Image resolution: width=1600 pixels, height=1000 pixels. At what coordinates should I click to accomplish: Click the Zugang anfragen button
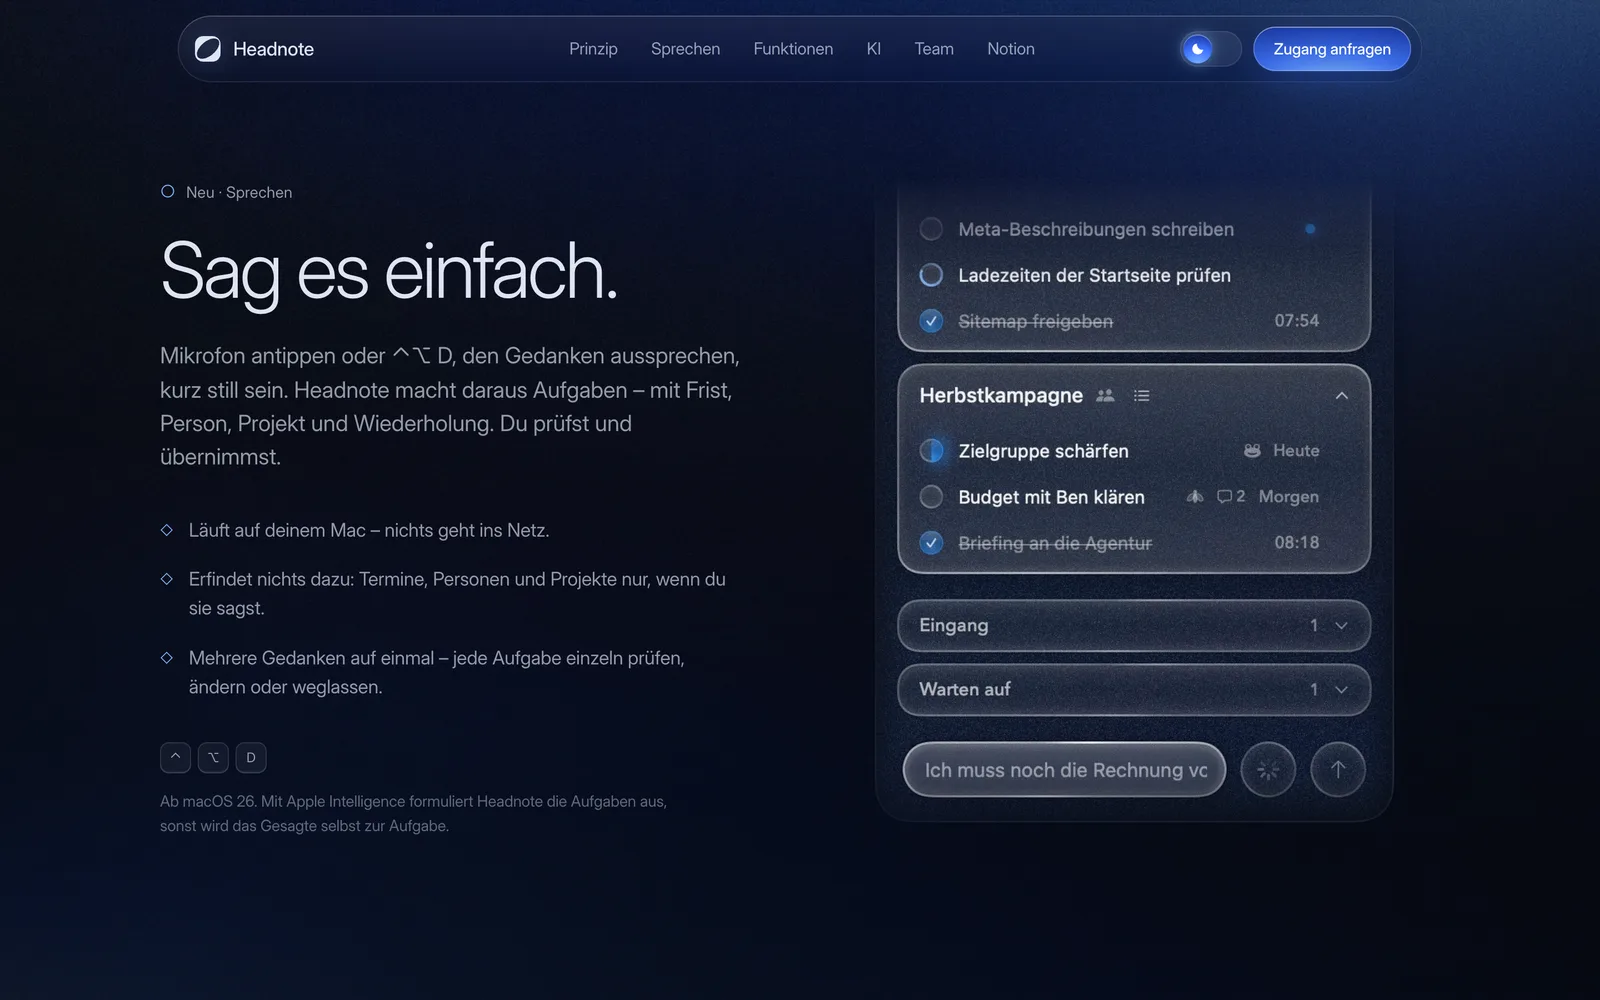(1332, 49)
